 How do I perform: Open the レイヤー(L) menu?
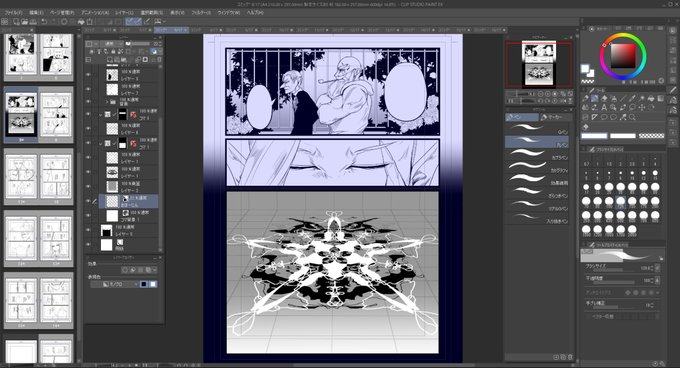(124, 13)
